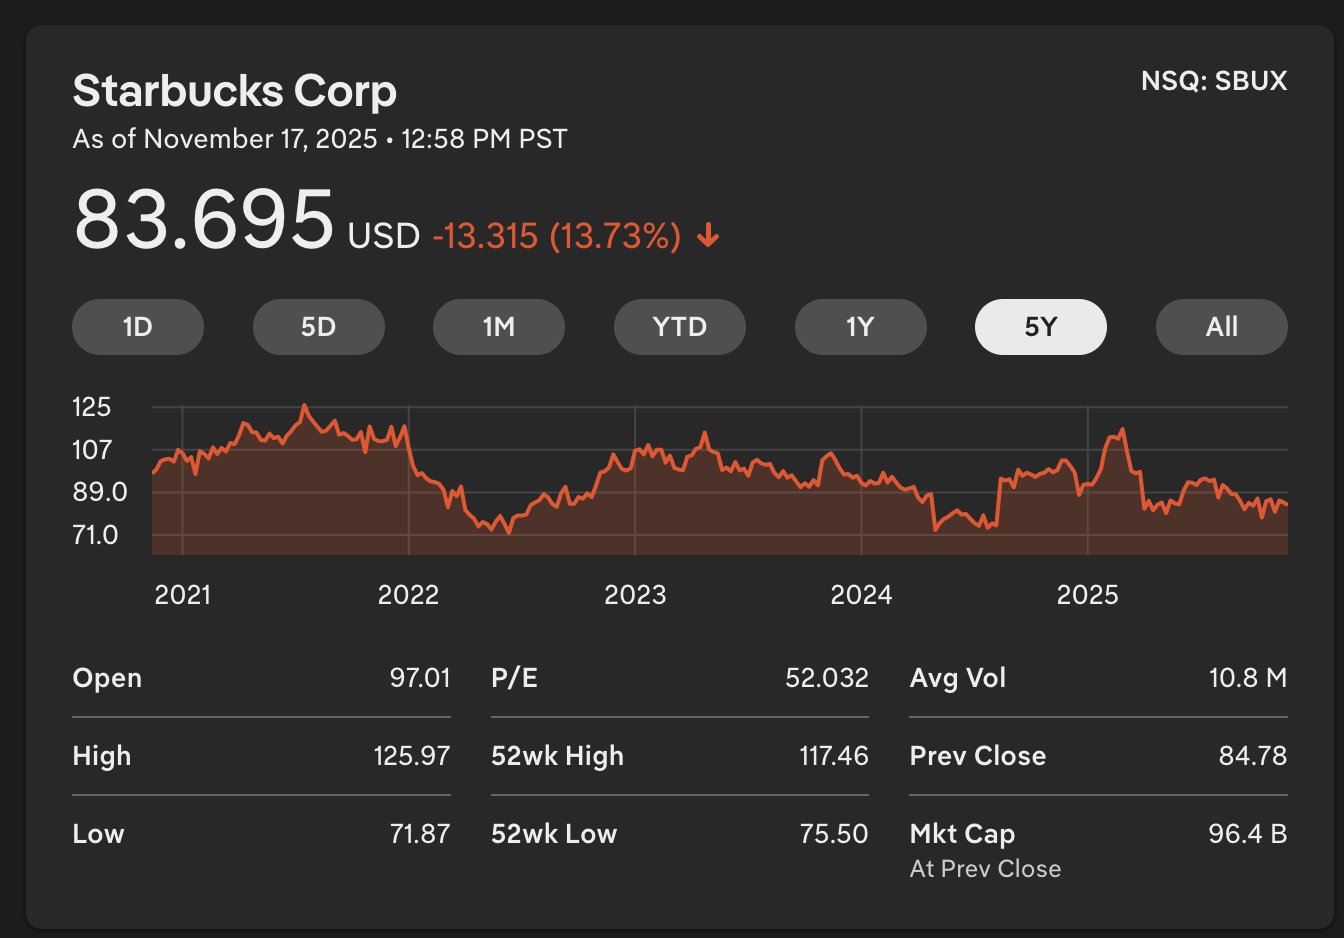Click the As of November 17 timestamp
The image size is (1344, 938).
point(320,139)
